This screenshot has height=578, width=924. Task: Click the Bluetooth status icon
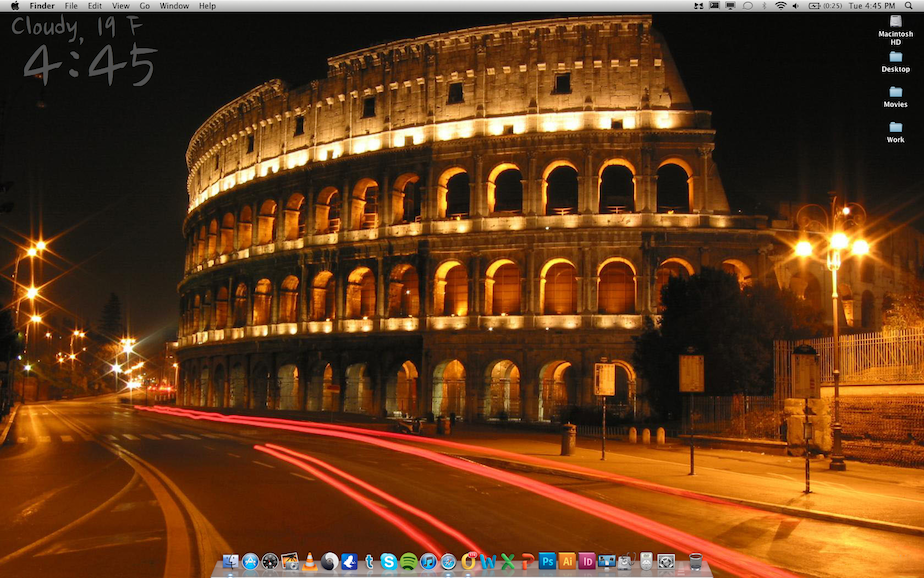[x=764, y=6]
